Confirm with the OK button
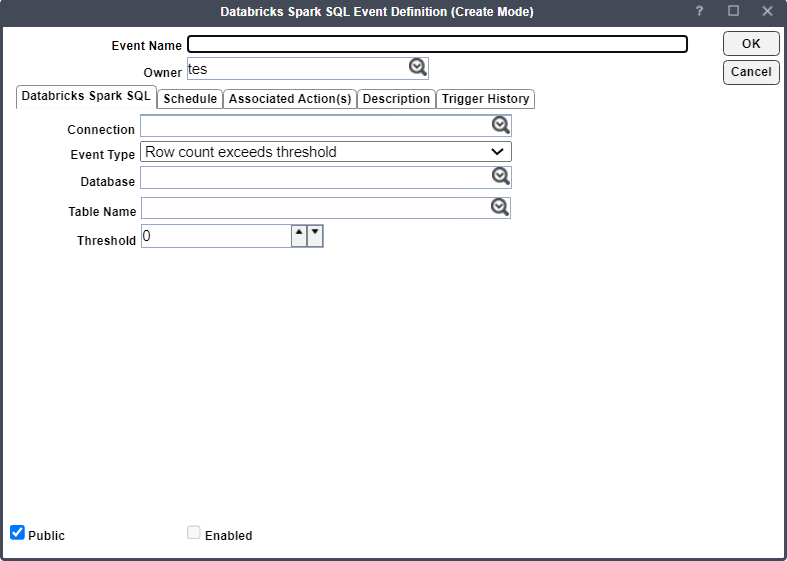This screenshot has width=787, height=561. click(x=751, y=44)
